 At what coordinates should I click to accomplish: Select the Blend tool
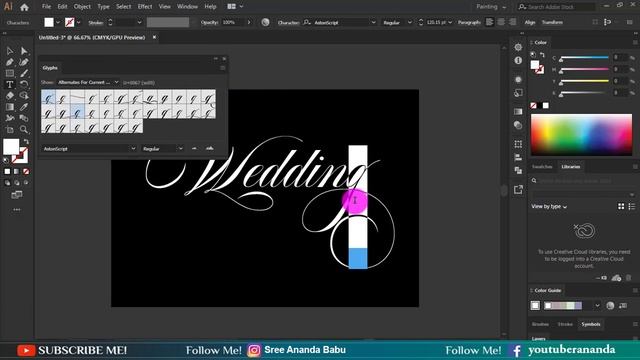pos(24,118)
